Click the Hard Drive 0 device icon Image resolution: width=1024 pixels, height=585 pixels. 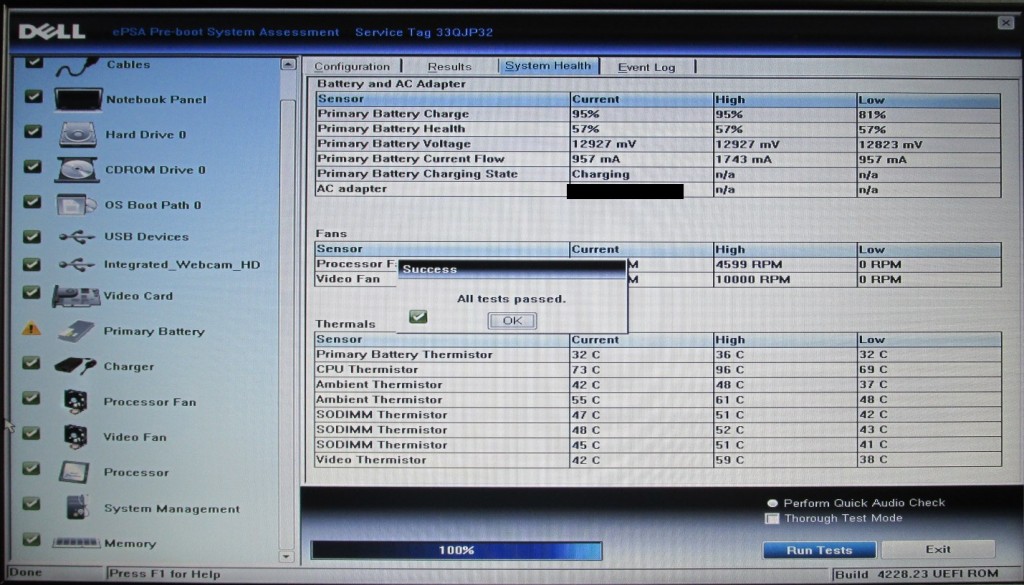pos(77,135)
